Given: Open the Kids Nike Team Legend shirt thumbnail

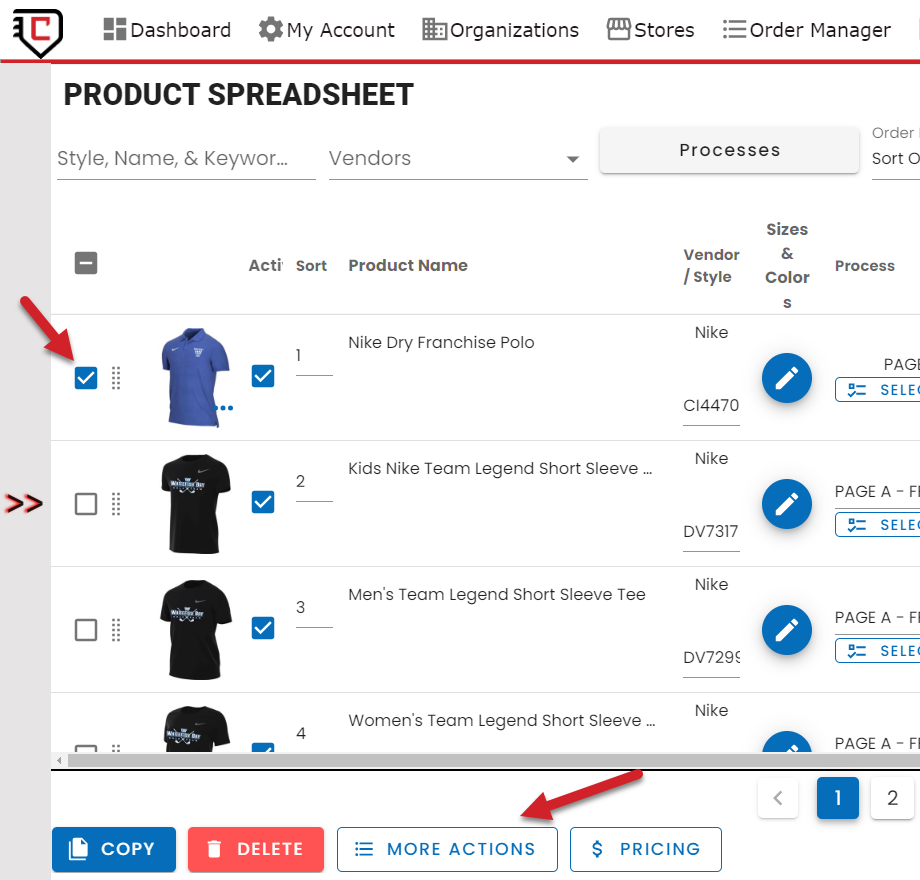Looking at the screenshot, I should point(195,503).
